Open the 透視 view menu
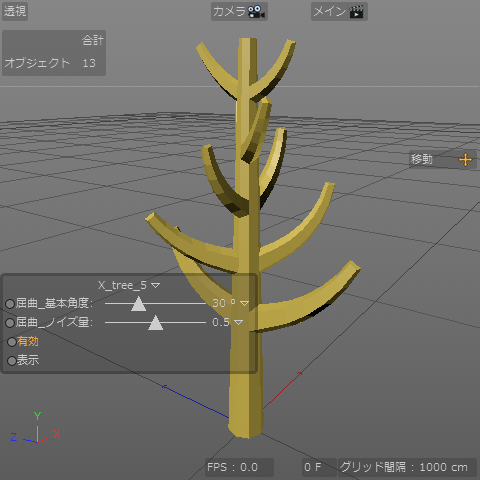480x480 pixels. coord(15,11)
